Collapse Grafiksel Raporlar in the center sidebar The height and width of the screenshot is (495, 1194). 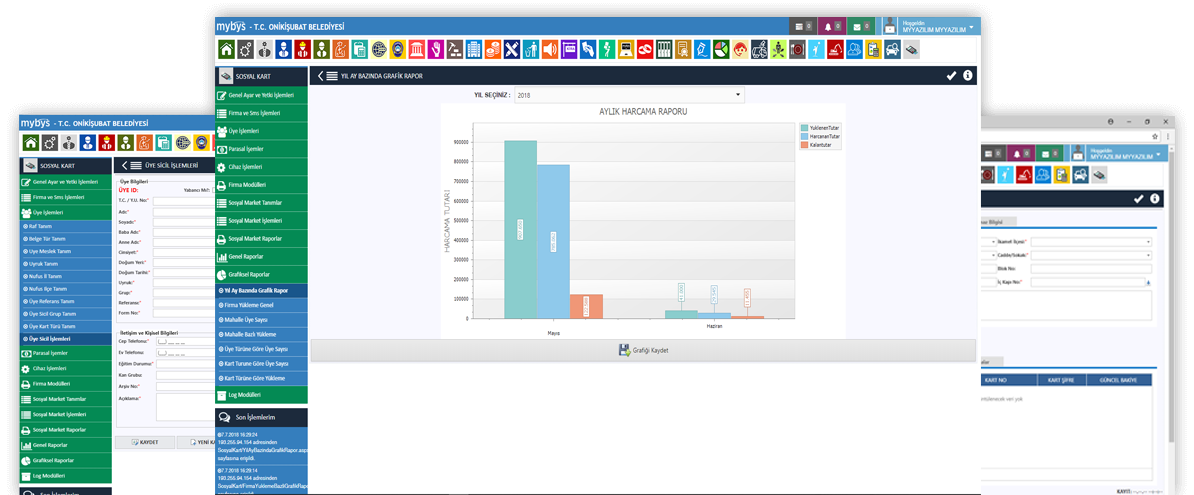(x=262, y=274)
